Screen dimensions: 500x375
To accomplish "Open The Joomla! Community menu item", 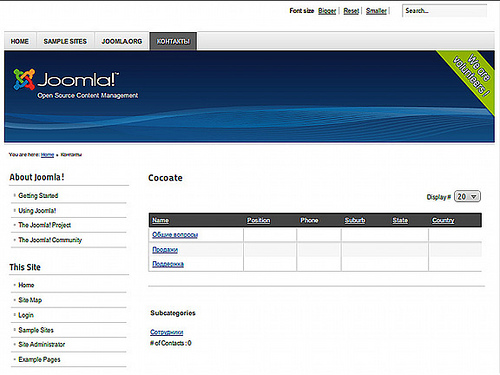I will pos(50,240).
